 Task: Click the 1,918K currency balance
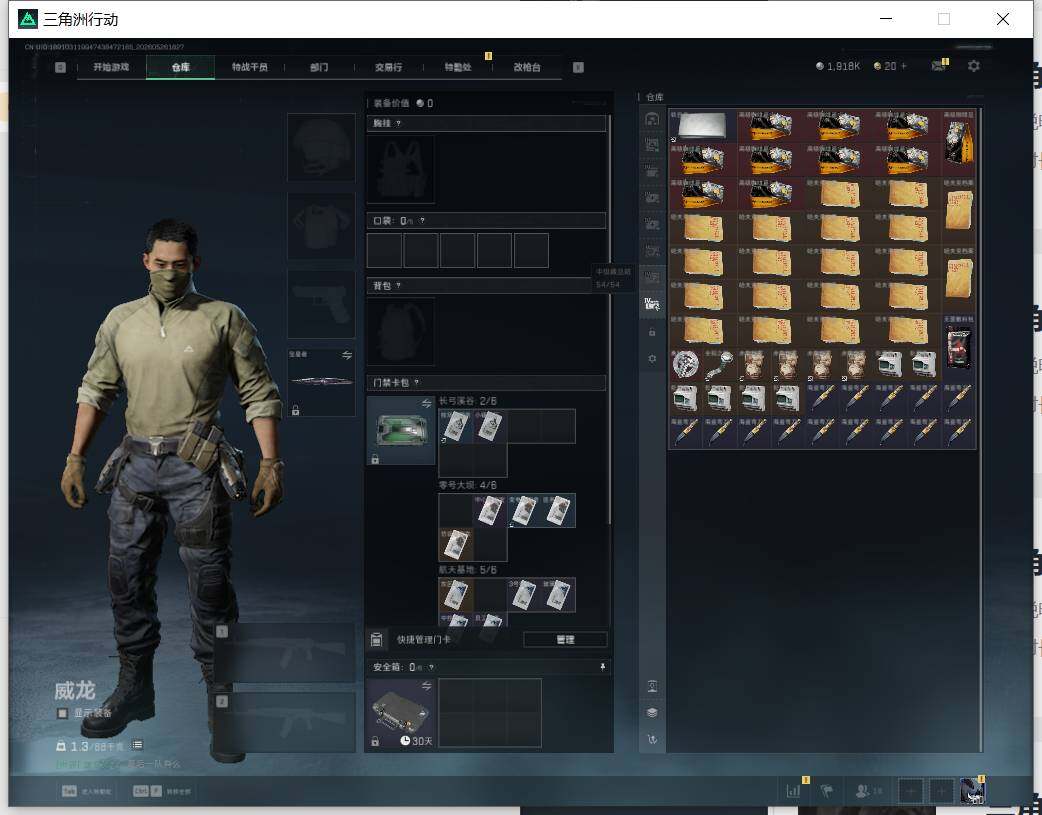click(x=838, y=66)
